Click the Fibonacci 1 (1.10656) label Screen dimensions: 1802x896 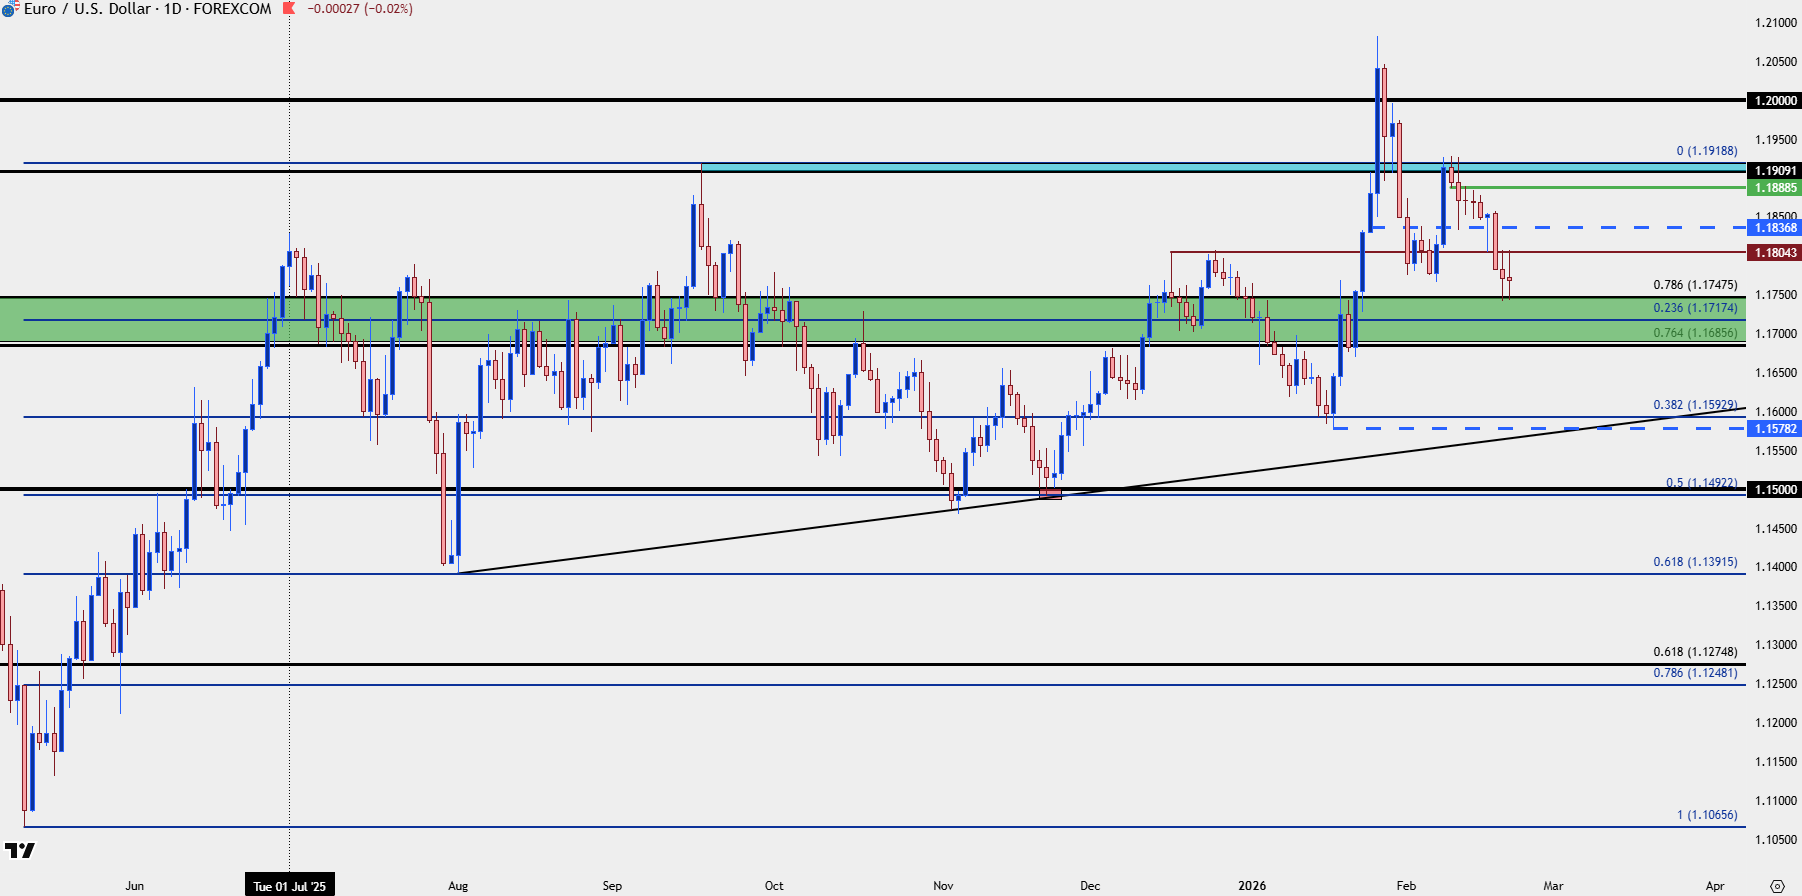pos(1707,815)
